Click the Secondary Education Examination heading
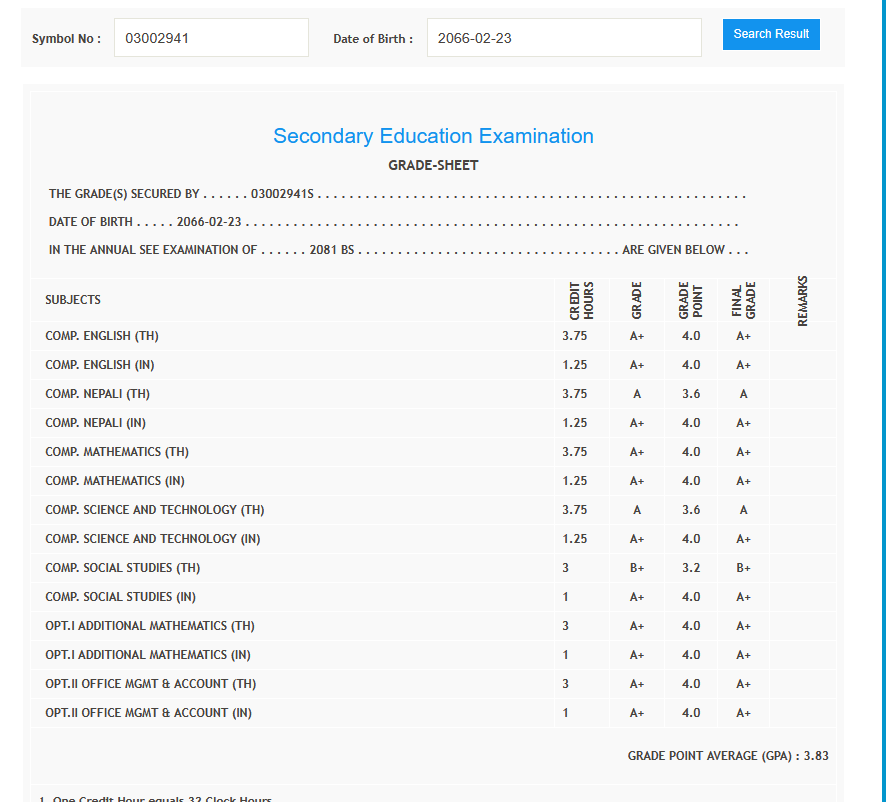 click(433, 136)
